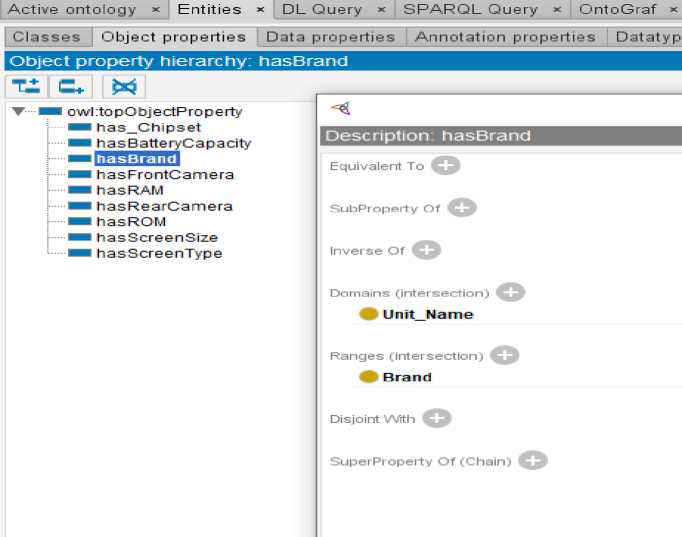The height and width of the screenshot is (537, 682).
Task: Close the SPARQL Query tab
Action: 557,10
